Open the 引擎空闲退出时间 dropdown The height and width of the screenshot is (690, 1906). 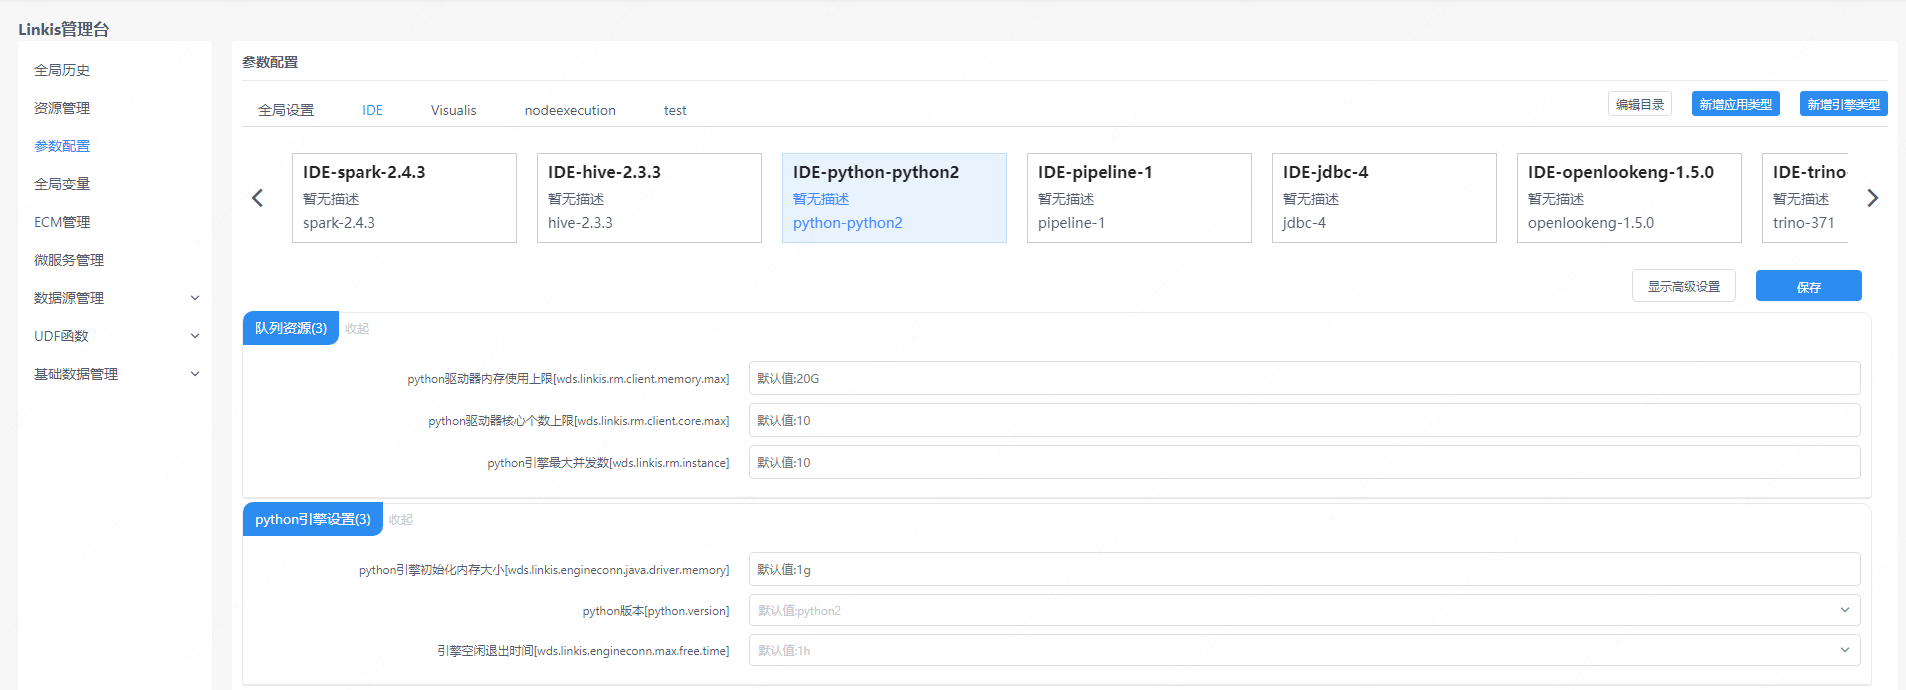[1303, 650]
